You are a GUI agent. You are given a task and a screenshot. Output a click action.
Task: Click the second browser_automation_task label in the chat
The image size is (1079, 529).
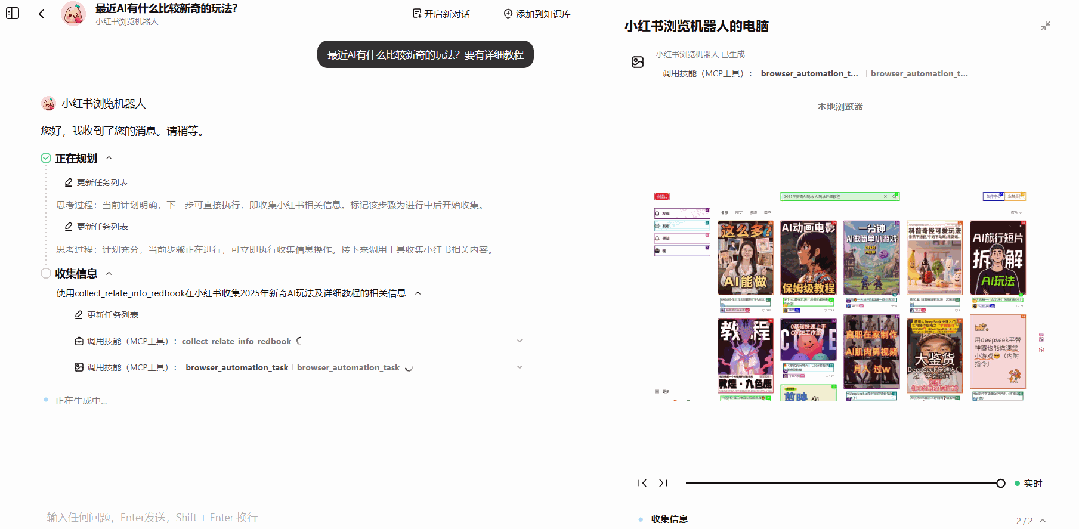pyautogui.click(x=348, y=367)
